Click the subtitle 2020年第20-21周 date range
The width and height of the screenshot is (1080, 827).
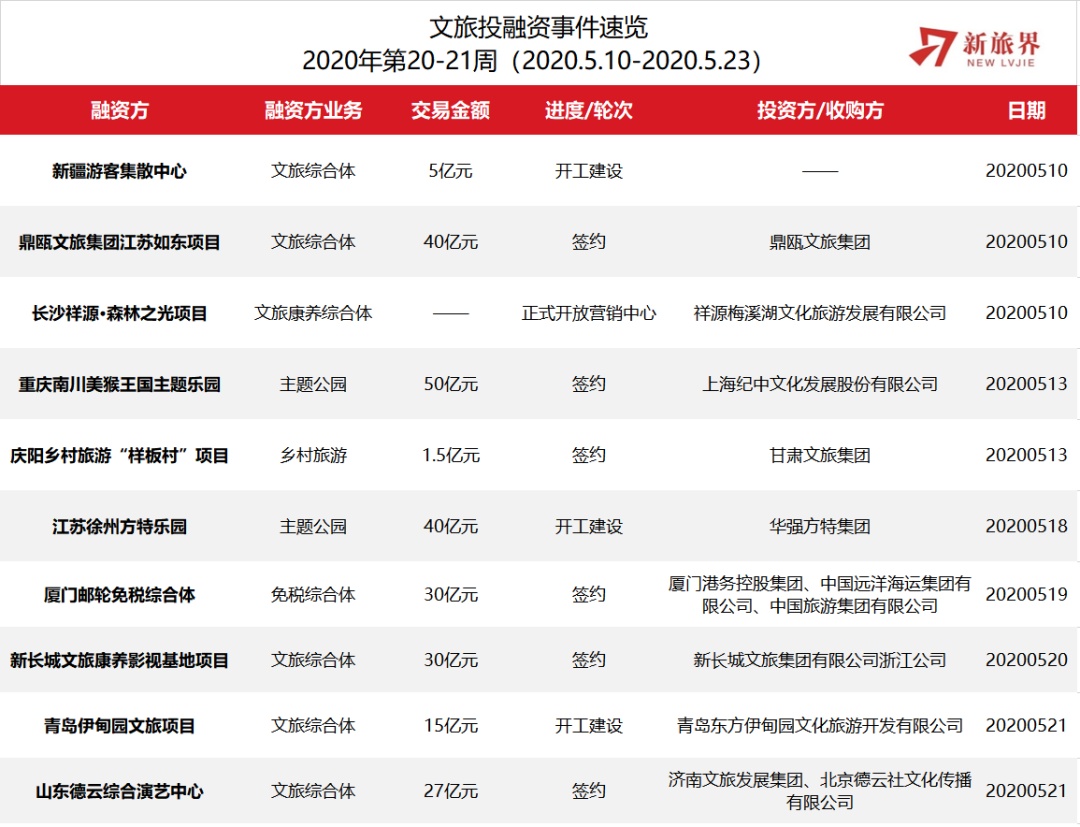[x=532, y=61]
